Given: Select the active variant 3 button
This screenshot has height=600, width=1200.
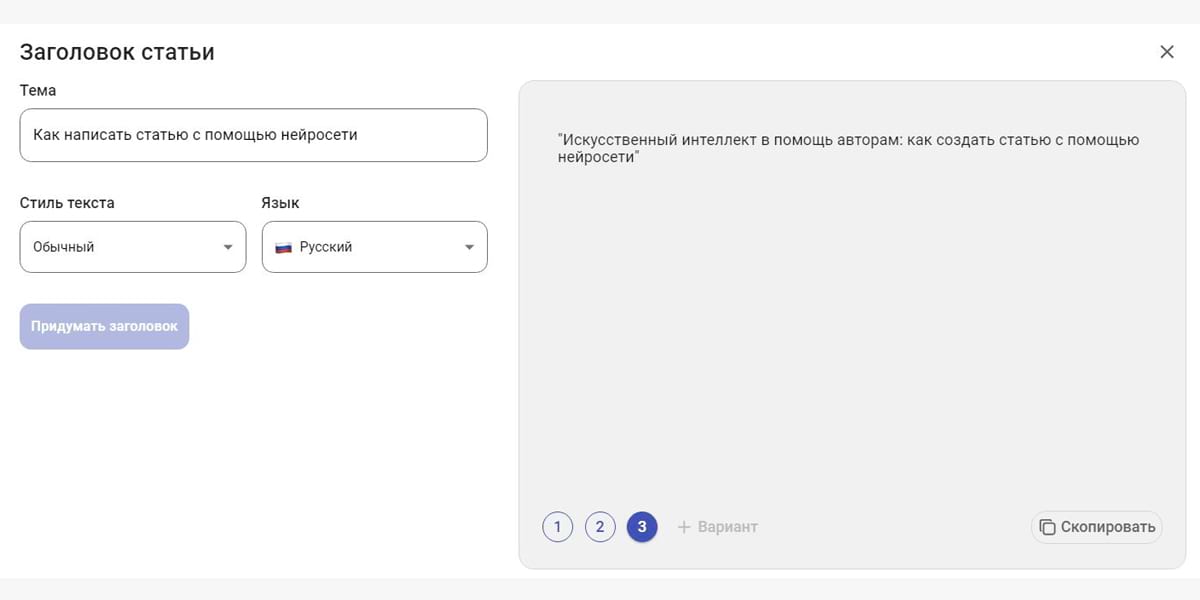Looking at the screenshot, I should (x=642, y=527).
